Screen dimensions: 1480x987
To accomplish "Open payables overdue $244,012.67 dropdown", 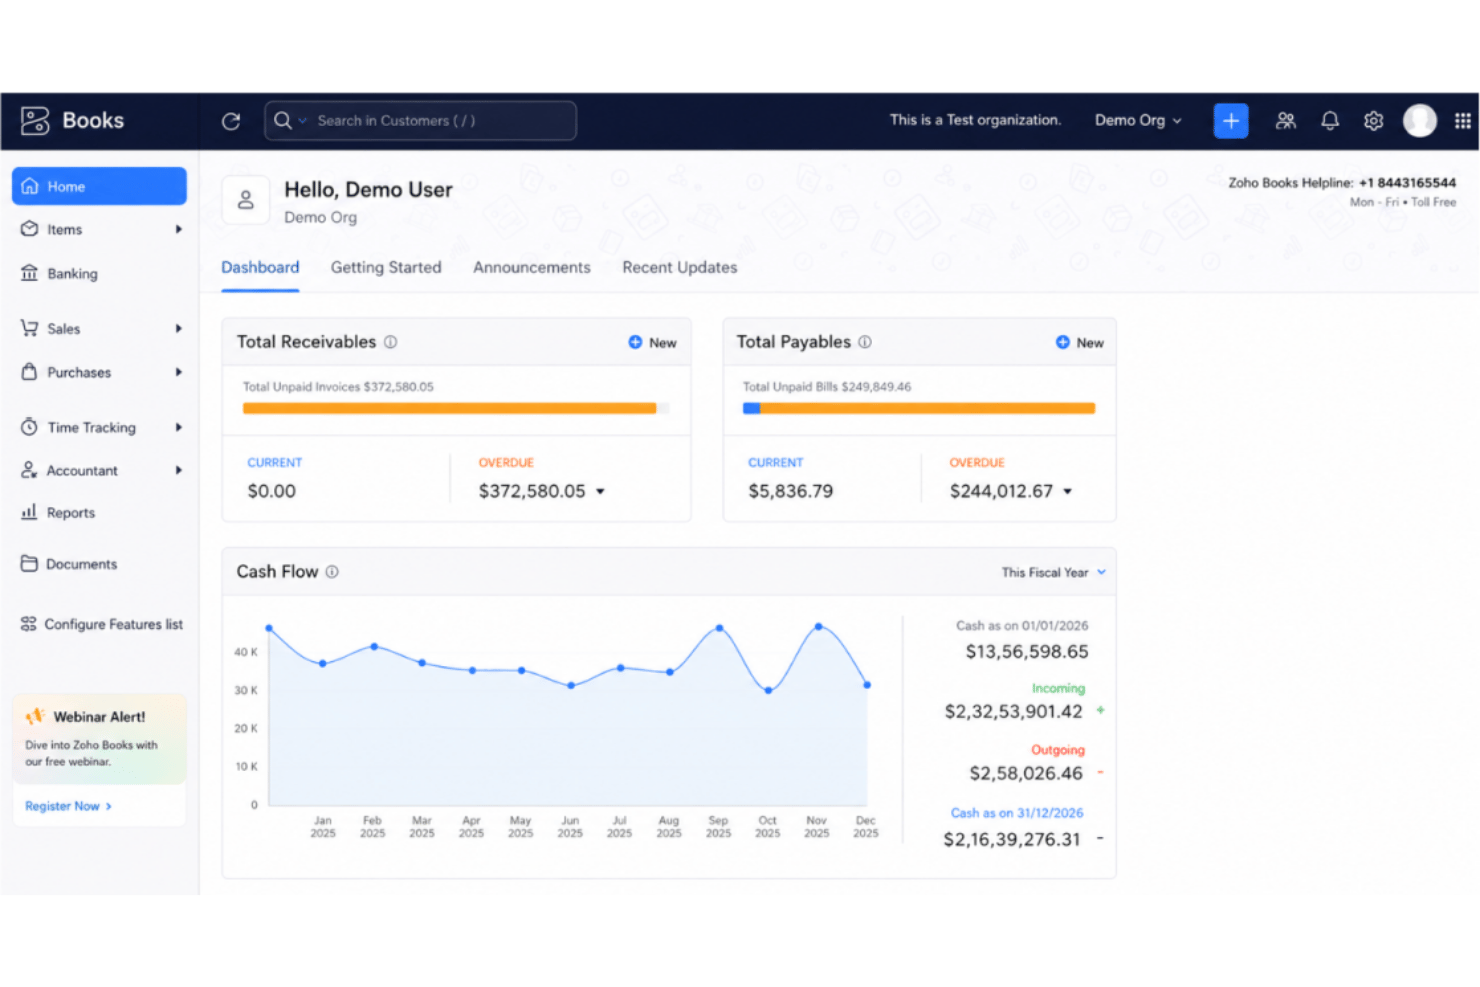I will click(1068, 491).
